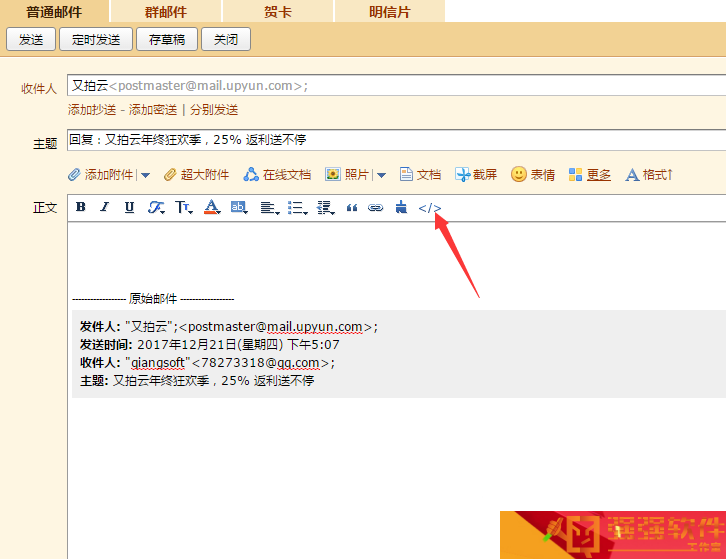Screen dimensions: 726x559
Task: Expand the dropdown arrow beside 添加附件
Action: pos(145,175)
